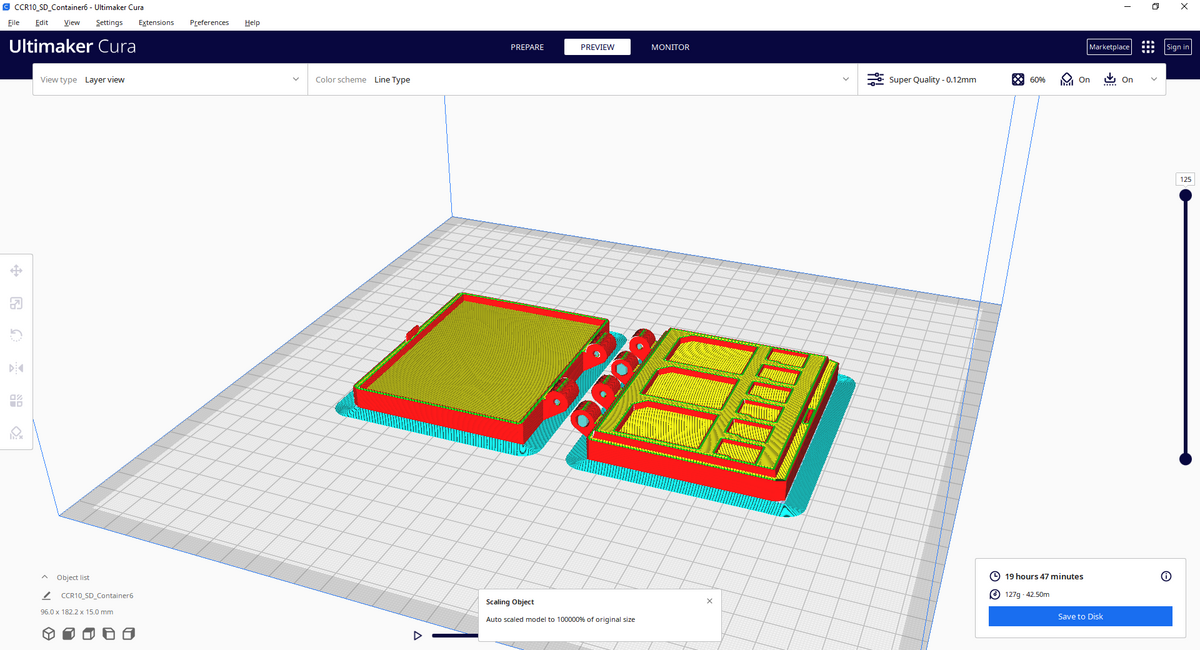Select the Support Blocker tool
1200x650 pixels.
click(17, 433)
